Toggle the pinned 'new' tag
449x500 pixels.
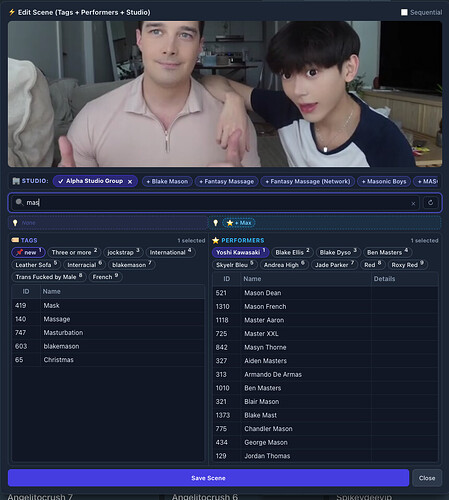pos(28,252)
